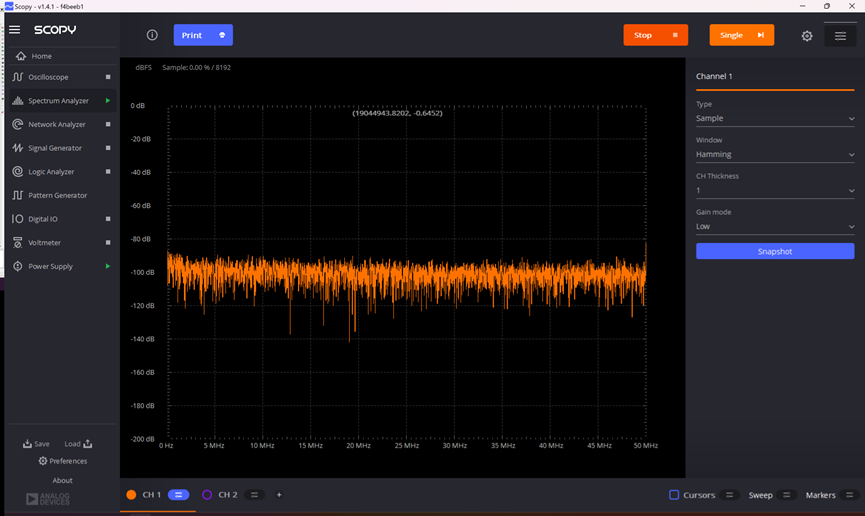Click the Analog Devices logo
This screenshot has width=865, height=516.
pyautogui.click(x=48, y=499)
